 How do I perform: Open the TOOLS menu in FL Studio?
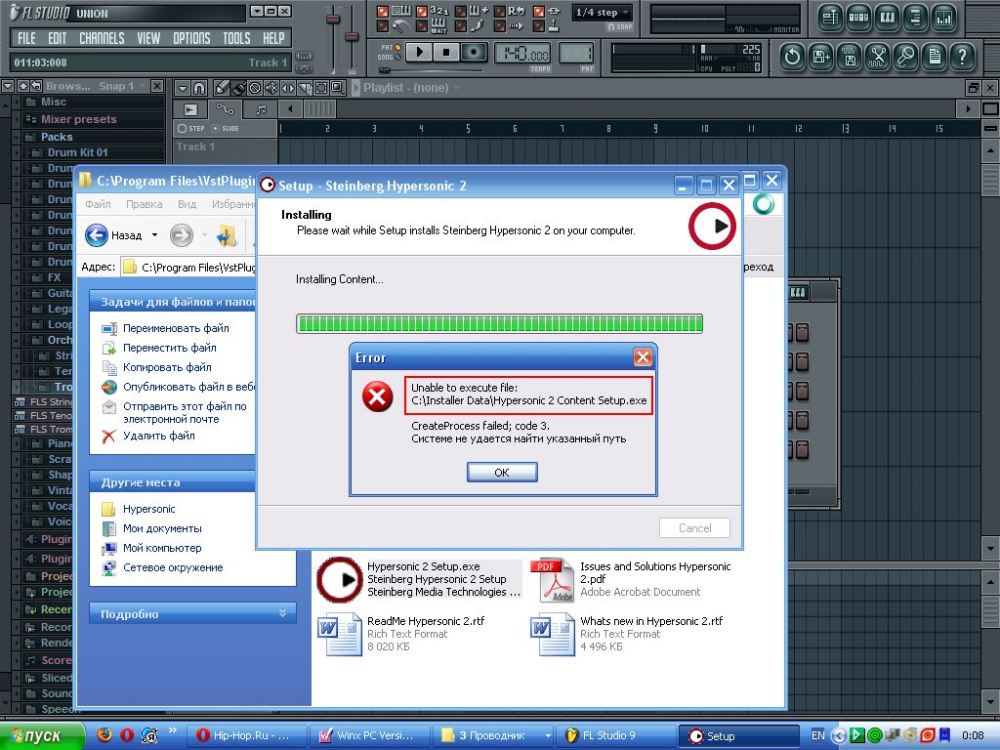click(x=237, y=38)
